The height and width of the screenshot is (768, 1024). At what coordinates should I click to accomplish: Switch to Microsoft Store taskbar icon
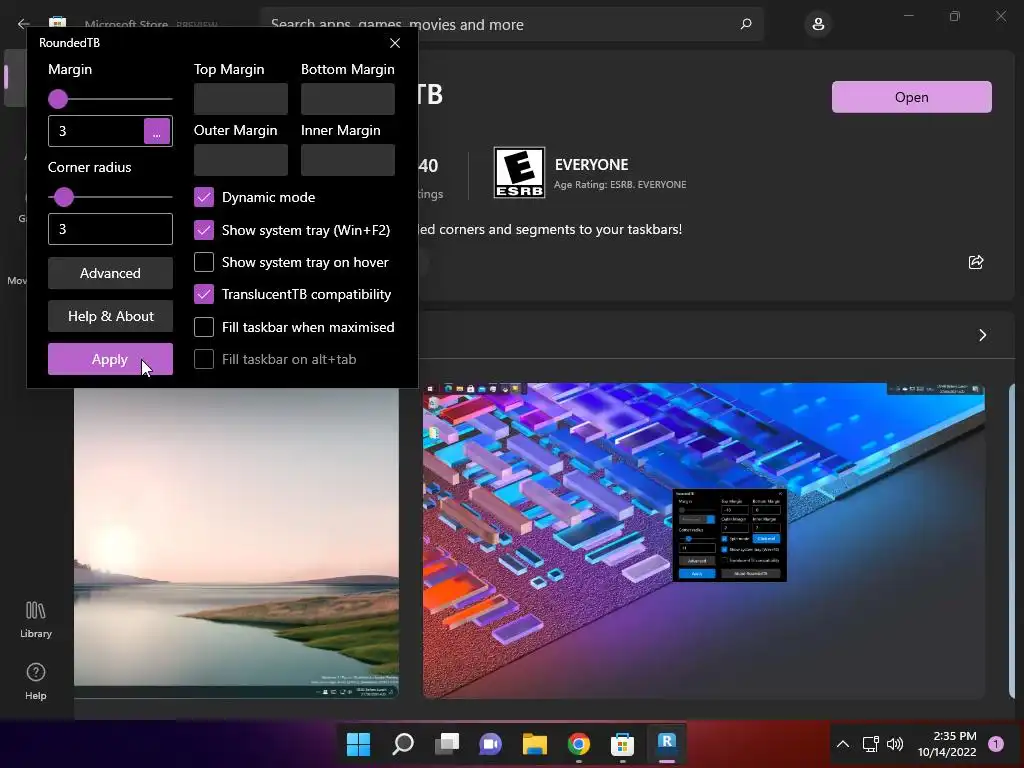click(x=622, y=744)
